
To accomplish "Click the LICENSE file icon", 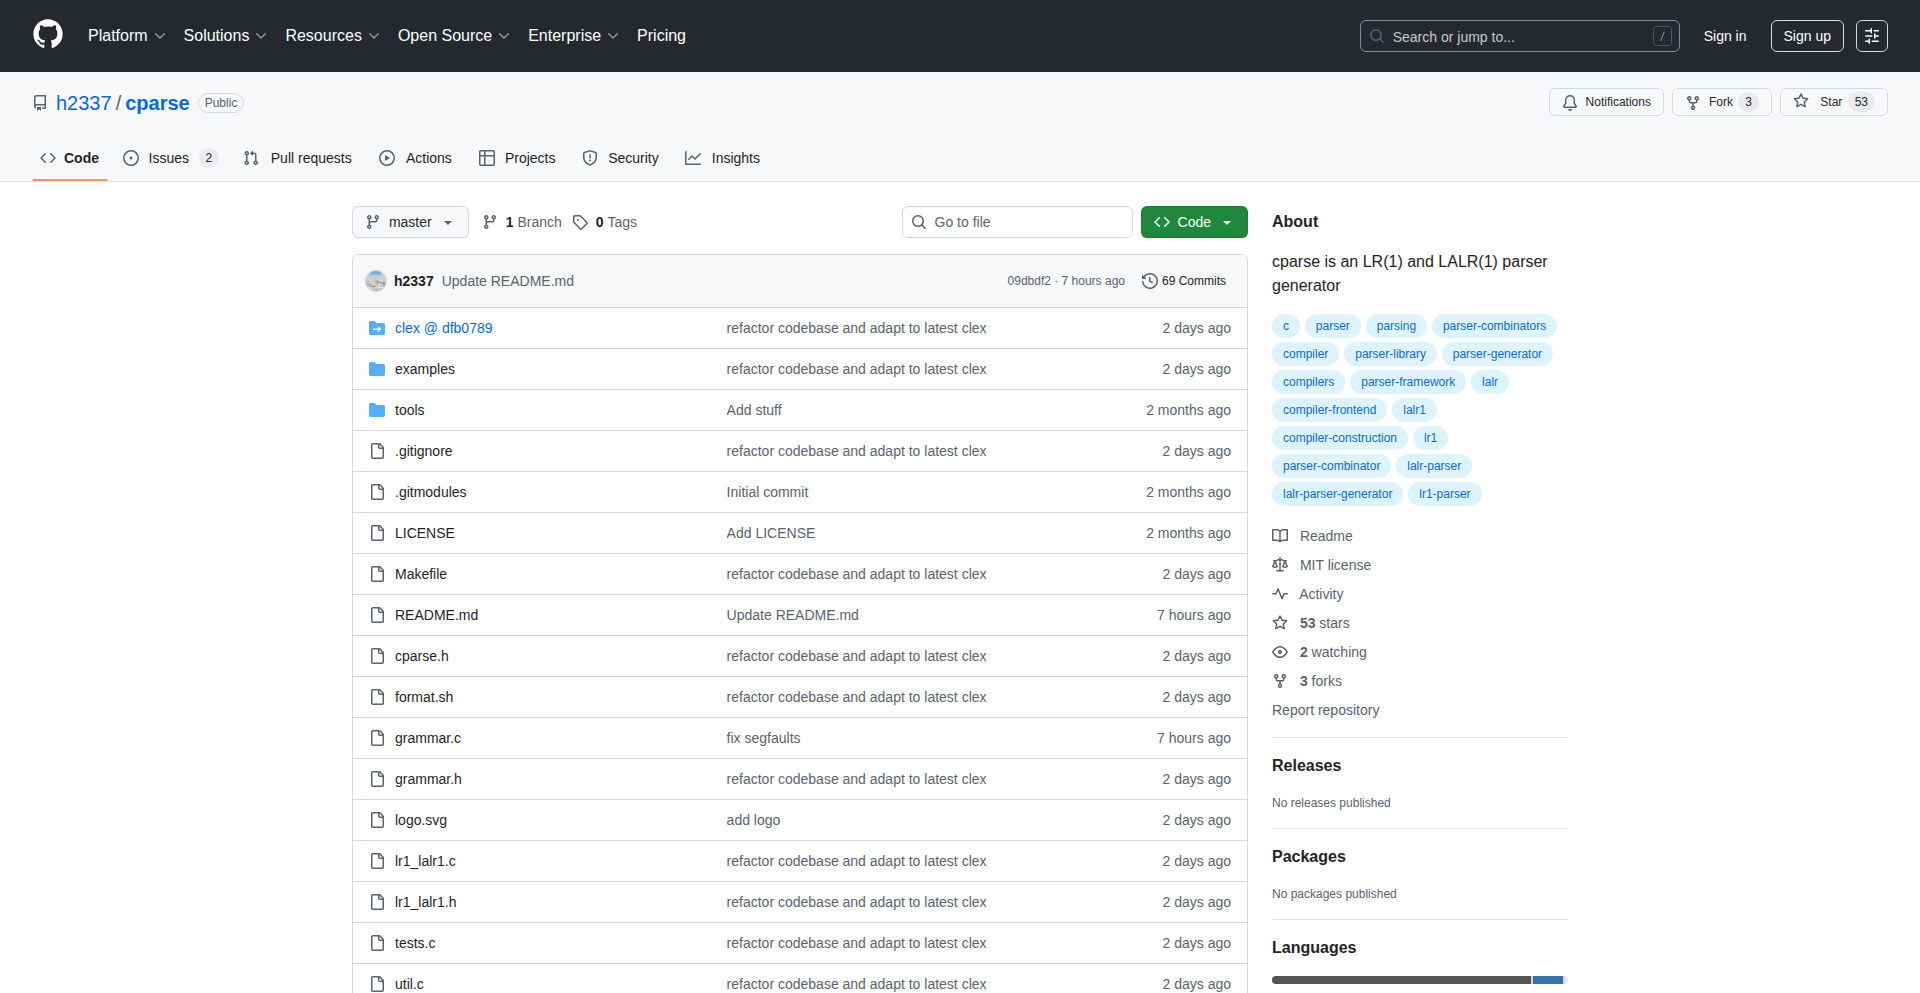I will [377, 533].
